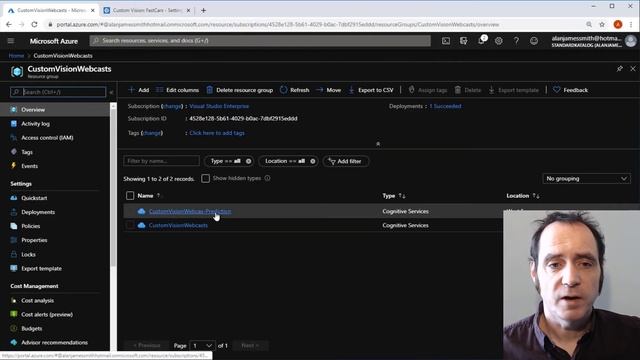Open the Azure portal hamburger menu
Screen dimensions: 640x360
pos(11,41)
